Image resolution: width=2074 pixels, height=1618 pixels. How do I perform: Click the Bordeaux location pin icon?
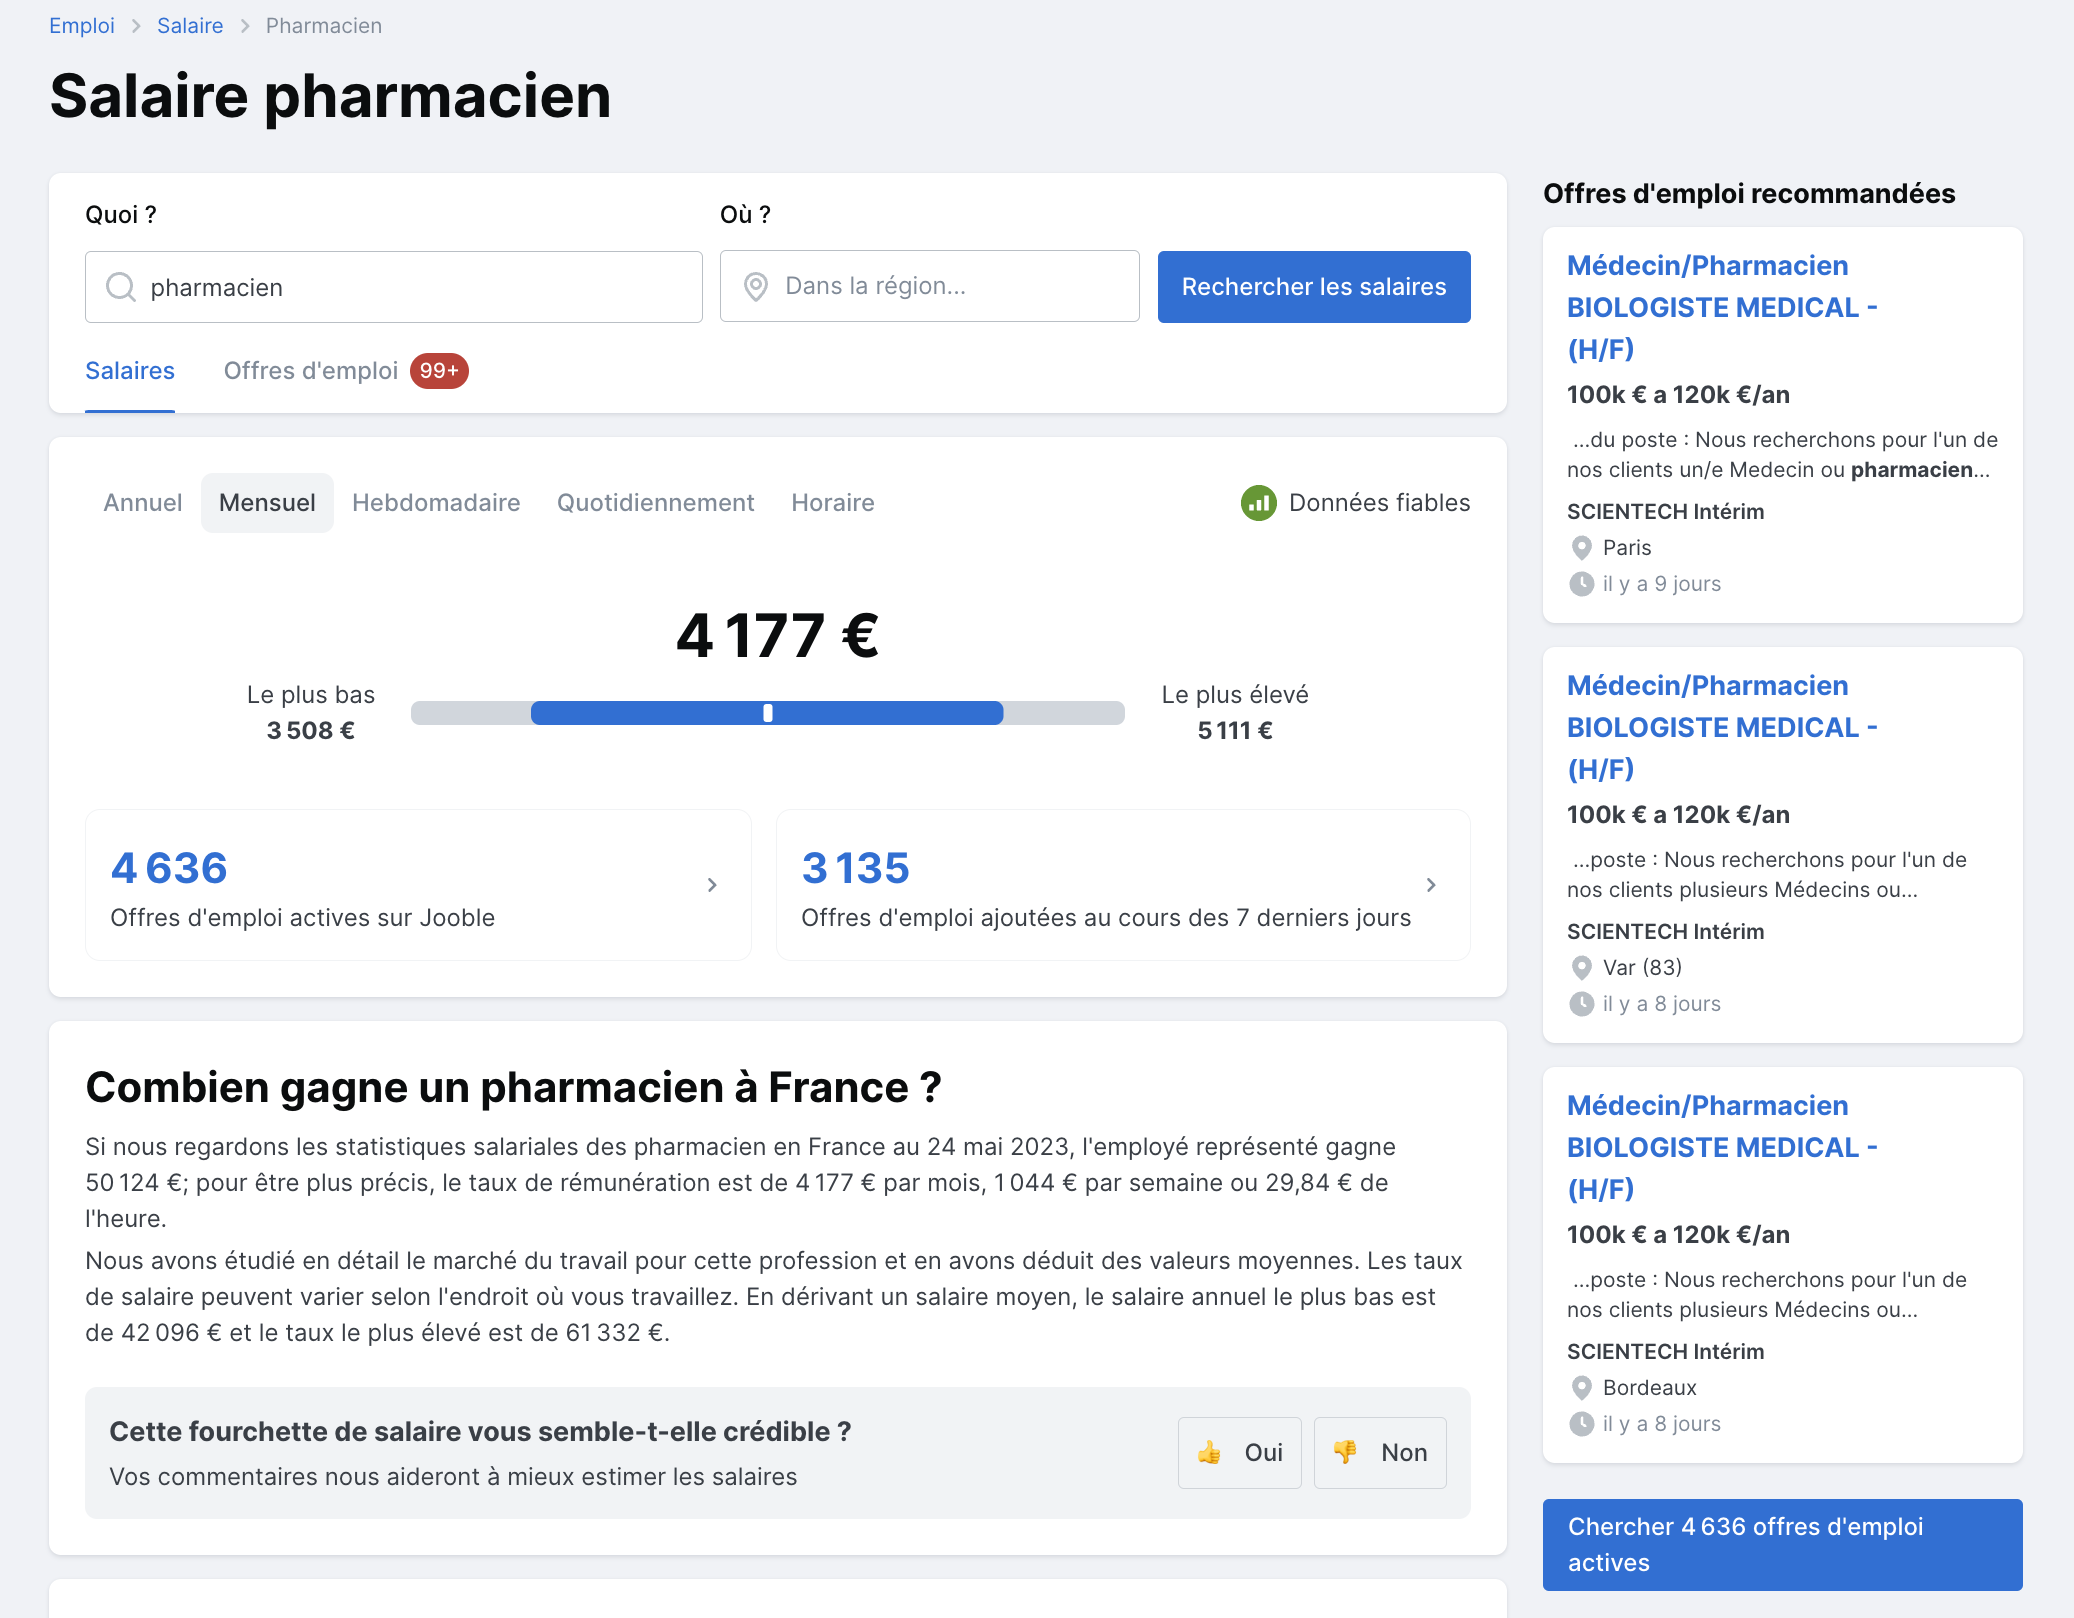point(1581,1388)
